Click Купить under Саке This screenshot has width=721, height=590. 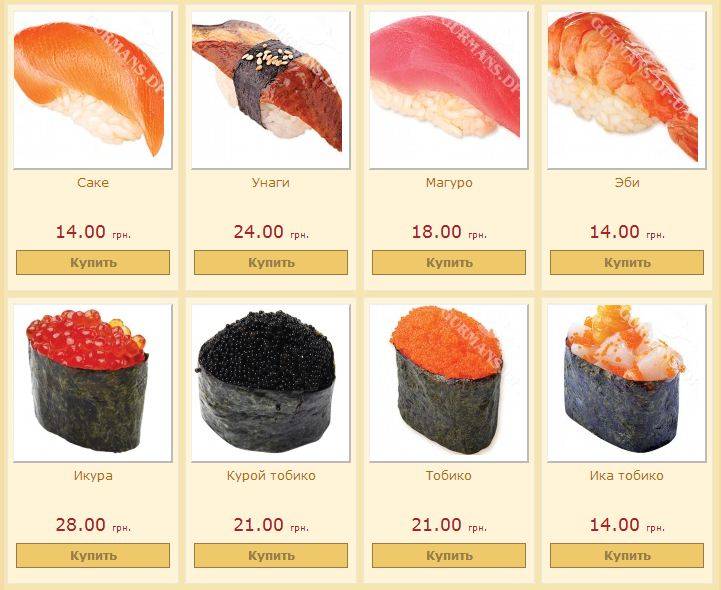coord(93,263)
